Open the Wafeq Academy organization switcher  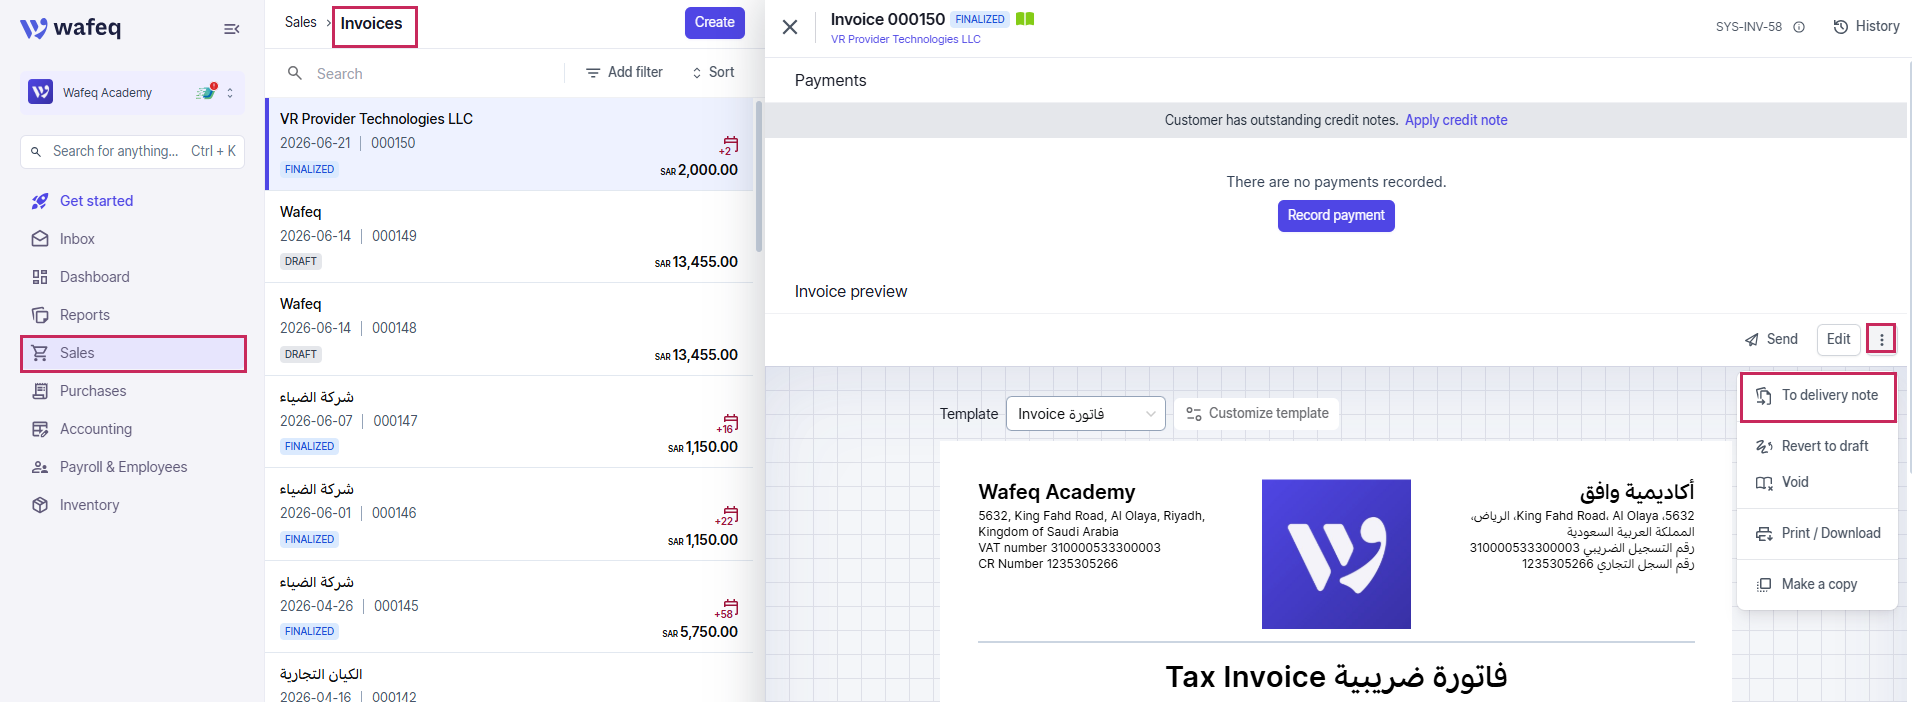tap(132, 93)
